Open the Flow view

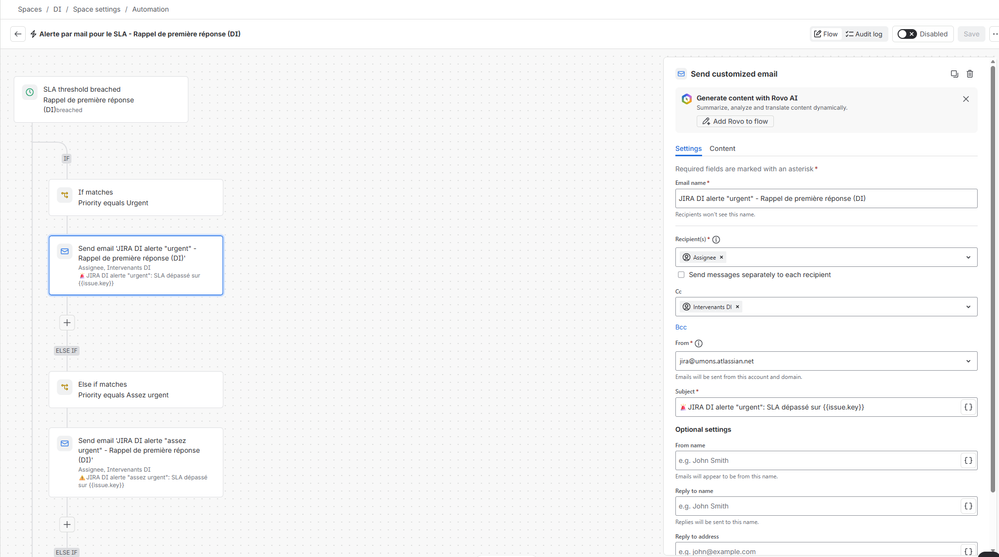826,34
